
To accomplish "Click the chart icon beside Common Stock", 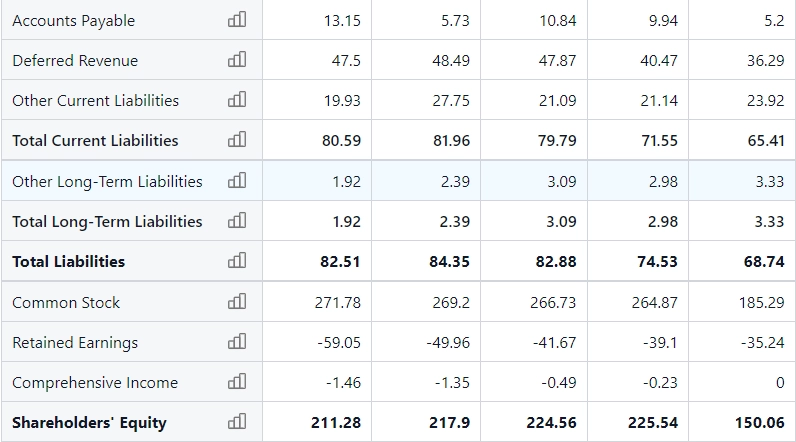I will click(237, 302).
